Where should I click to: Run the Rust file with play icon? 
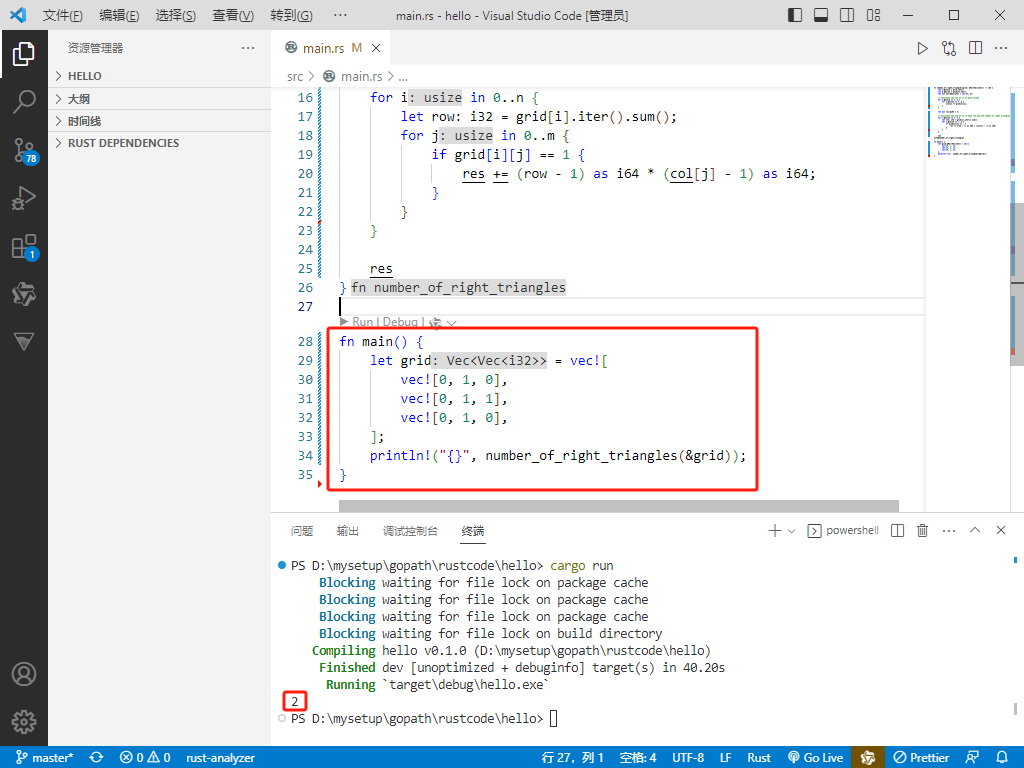tap(922, 48)
